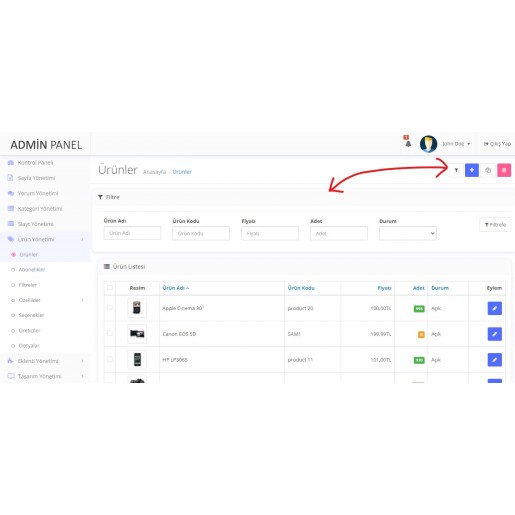Open the Apple Cinema 30" product thumbnail
Image resolution: width=515 pixels, height=515 pixels.
coord(137,308)
